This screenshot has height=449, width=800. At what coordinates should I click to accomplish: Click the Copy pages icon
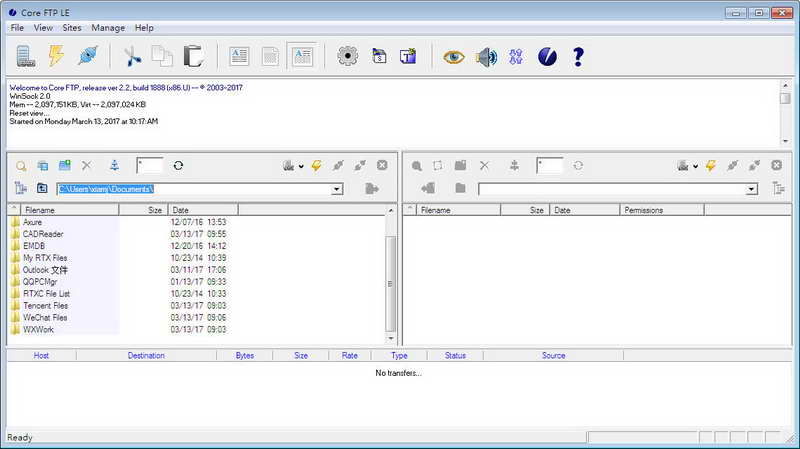[162, 56]
